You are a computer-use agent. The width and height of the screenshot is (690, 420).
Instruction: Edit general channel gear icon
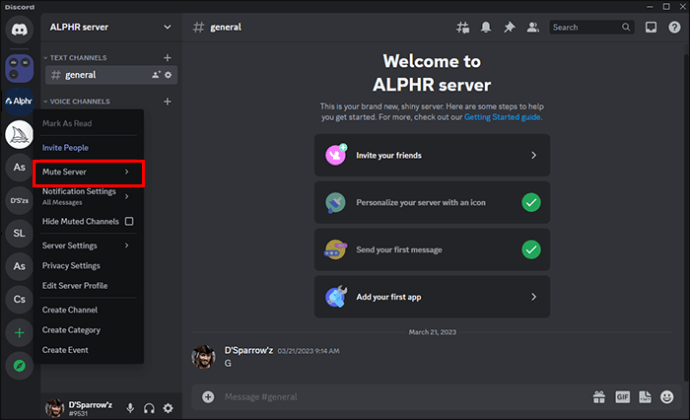(x=168, y=75)
